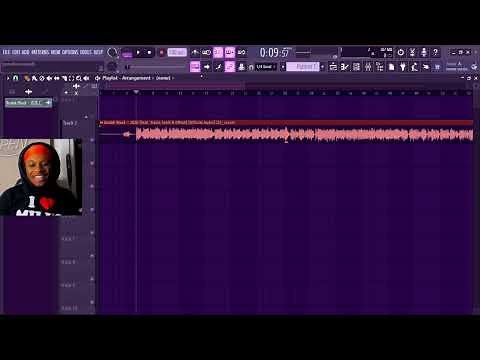Viewport: 480px width, 360px height.
Task: Click the power restart icon in toolbar
Action: point(401,52)
